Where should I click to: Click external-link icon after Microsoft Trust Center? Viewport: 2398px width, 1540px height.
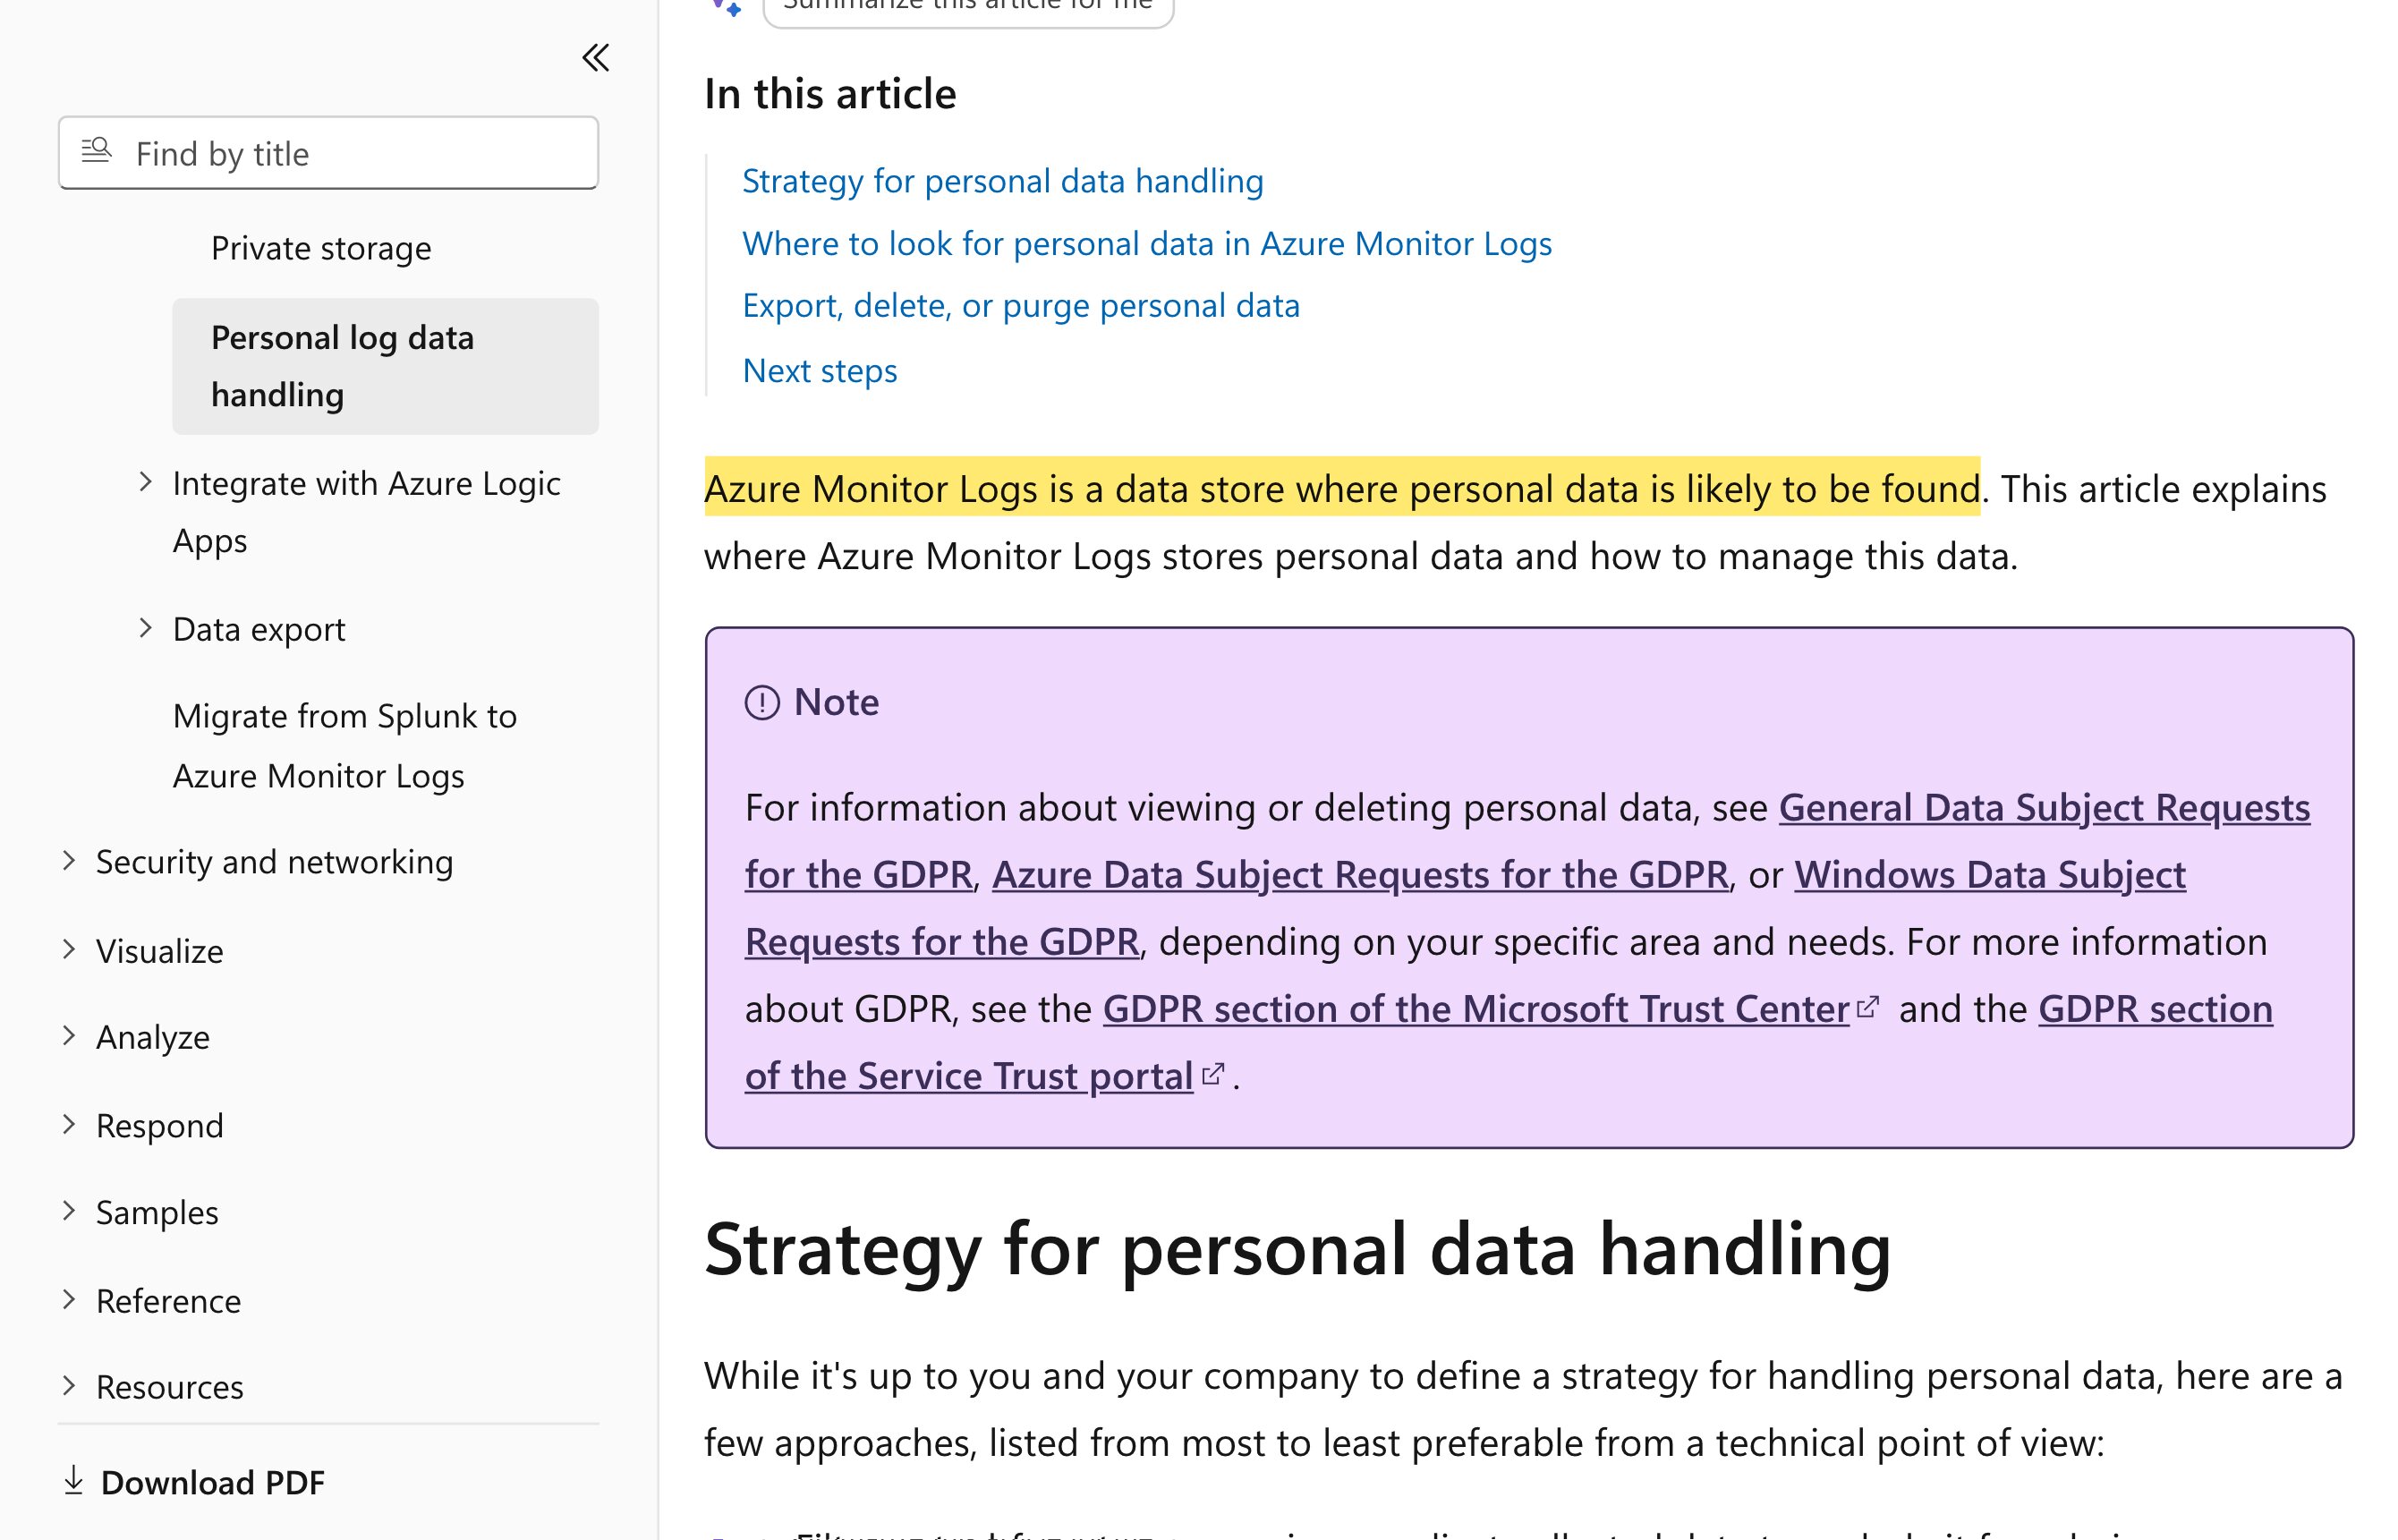(1867, 1007)
